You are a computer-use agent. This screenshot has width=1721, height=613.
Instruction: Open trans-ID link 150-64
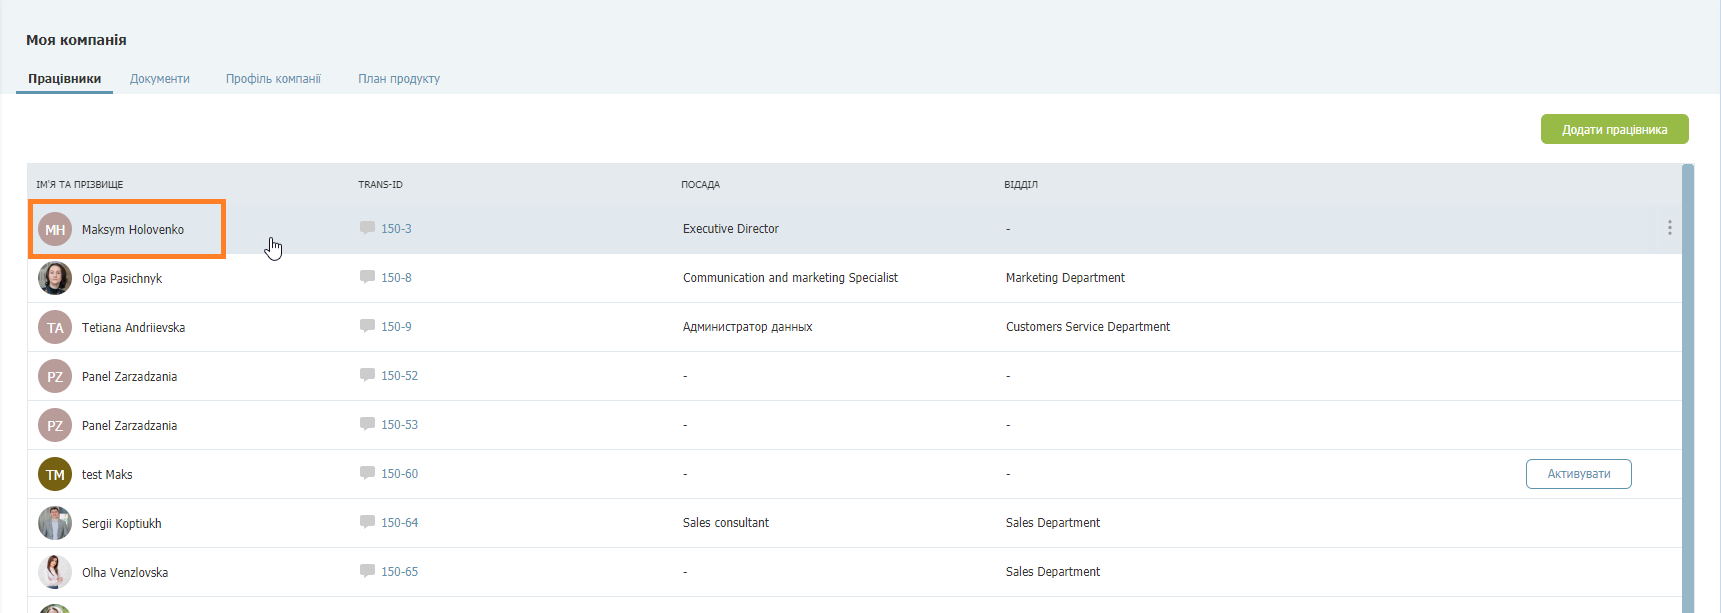coord(399,523)
